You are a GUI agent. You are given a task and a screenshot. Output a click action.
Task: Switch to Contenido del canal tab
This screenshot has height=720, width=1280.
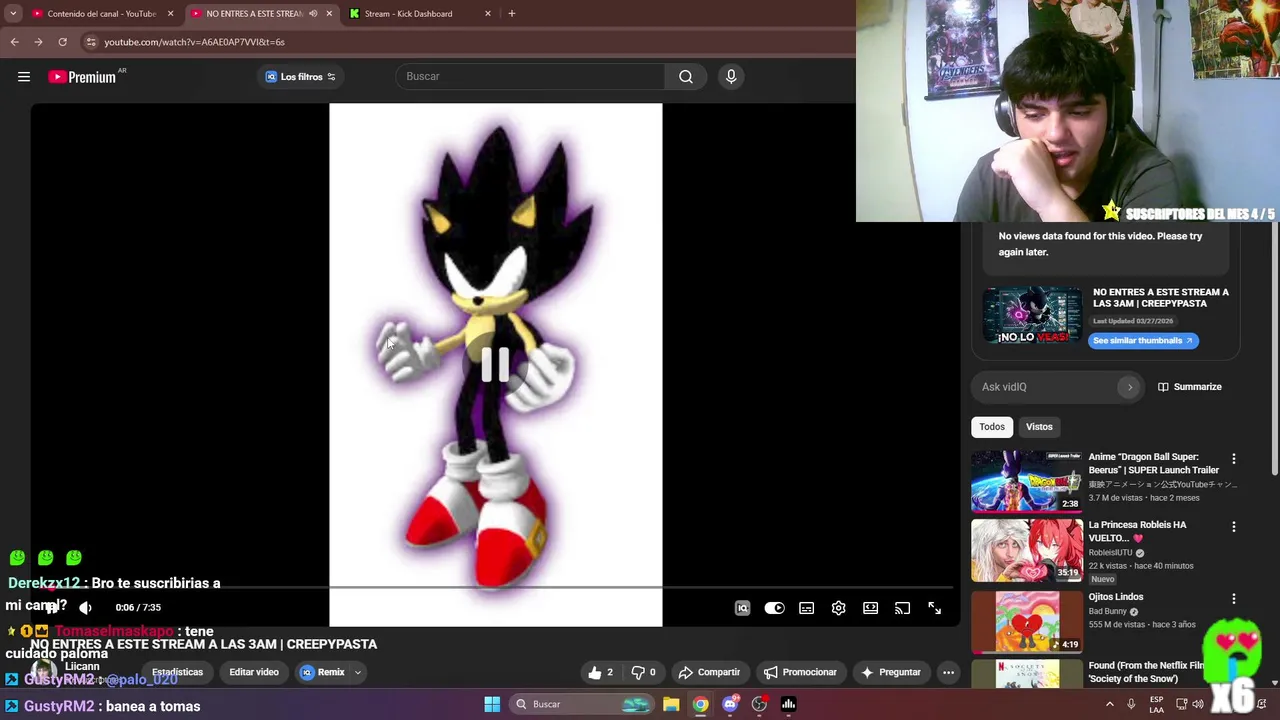point(100,14)
